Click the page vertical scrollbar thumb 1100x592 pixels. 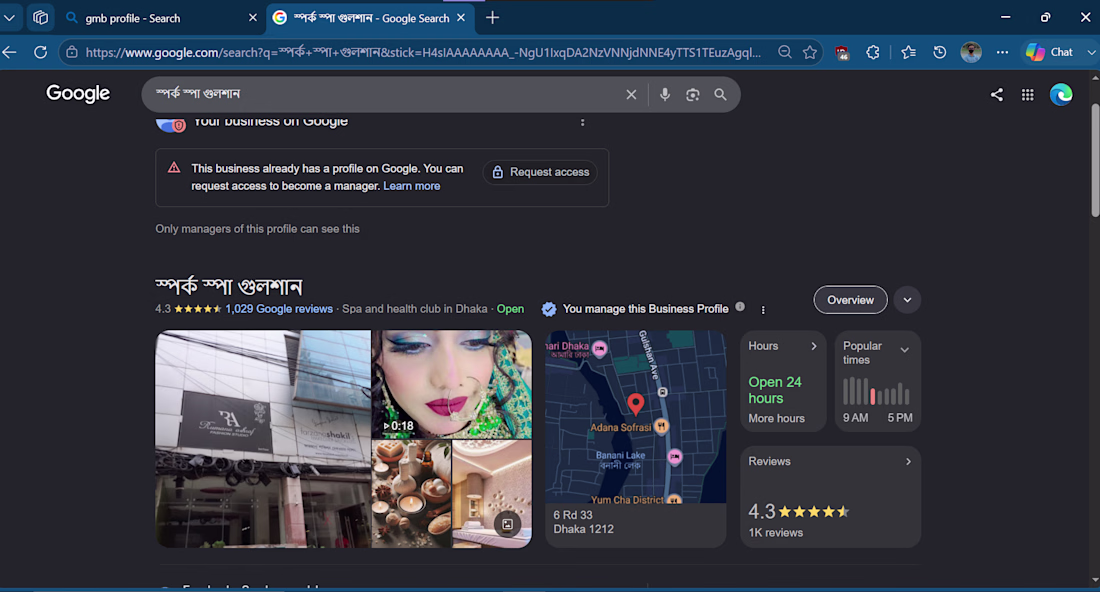tap(1095, 161)
